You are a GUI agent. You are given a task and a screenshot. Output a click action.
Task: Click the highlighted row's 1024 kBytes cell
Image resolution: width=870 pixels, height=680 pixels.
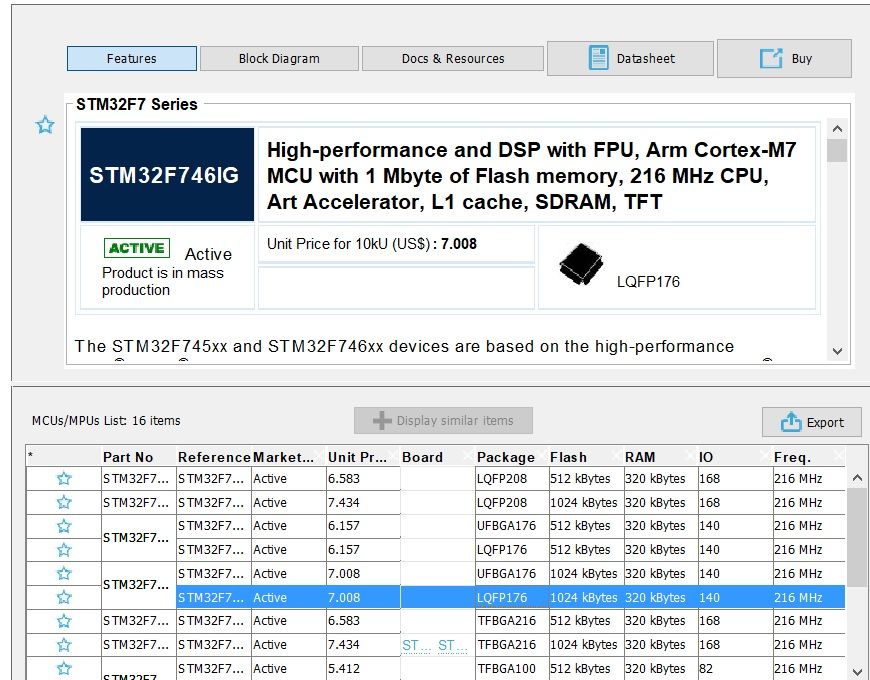[586, 597]
